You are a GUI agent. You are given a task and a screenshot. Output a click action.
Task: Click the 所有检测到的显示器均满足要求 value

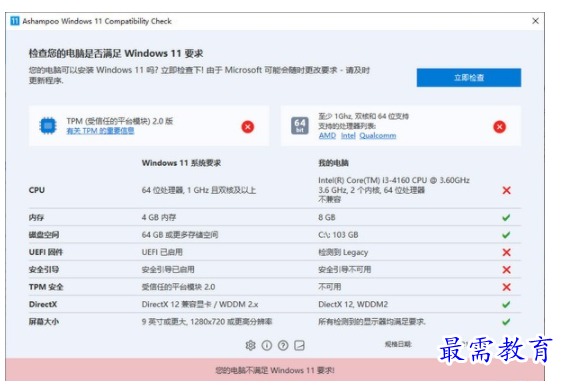(x=372, y=322)
